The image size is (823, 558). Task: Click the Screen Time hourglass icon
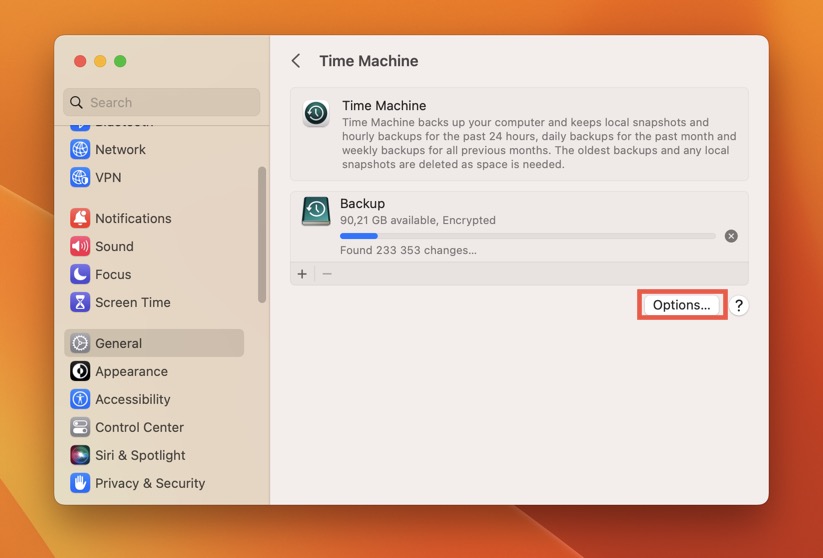tap(80, 302)
